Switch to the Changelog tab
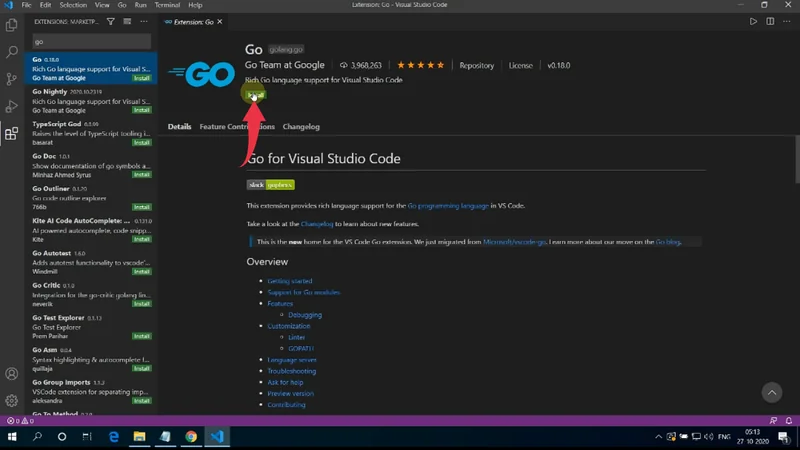This screenshot has height=450, width=800. click(301, 127)
